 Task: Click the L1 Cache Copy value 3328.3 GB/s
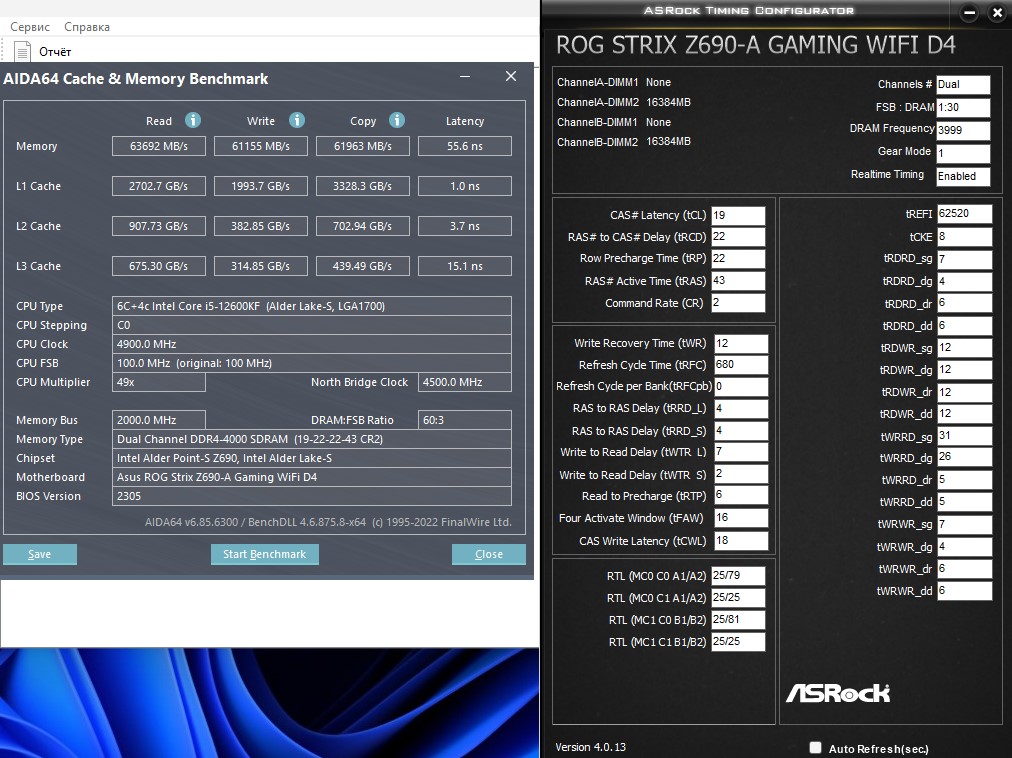coord(363,186)
